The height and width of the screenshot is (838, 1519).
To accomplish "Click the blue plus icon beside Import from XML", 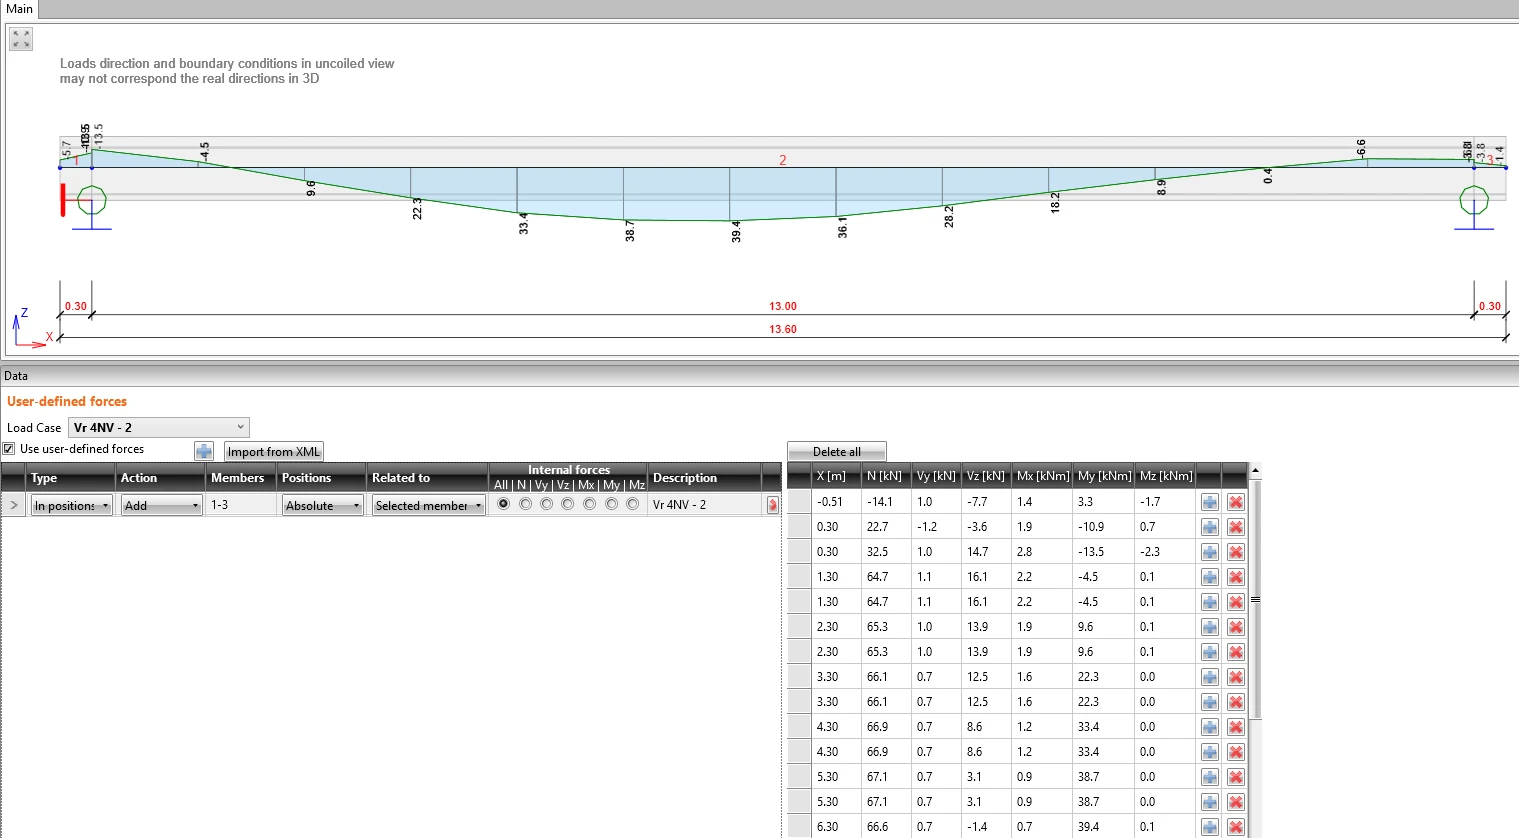I will (204, 451).
